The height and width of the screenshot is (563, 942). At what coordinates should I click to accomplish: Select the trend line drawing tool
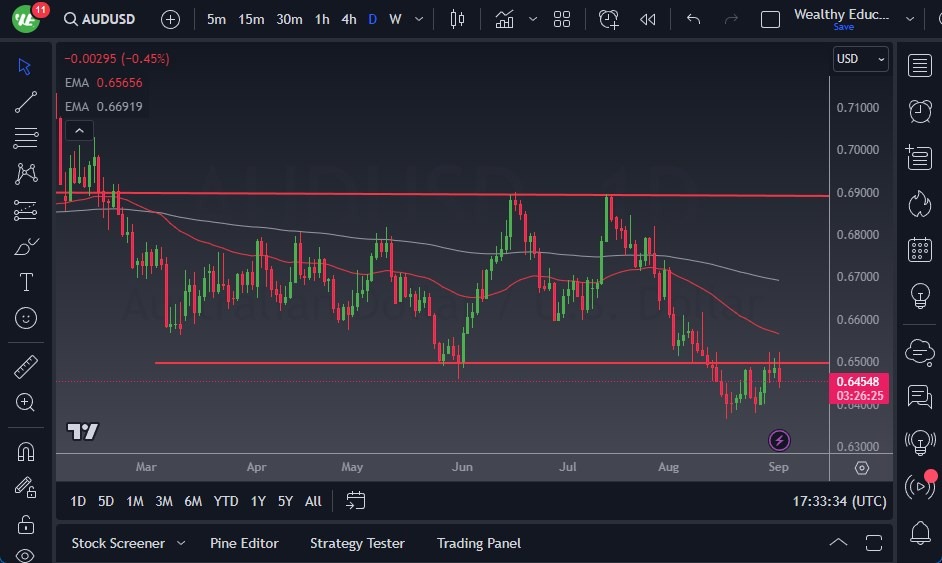click(26, 101)
